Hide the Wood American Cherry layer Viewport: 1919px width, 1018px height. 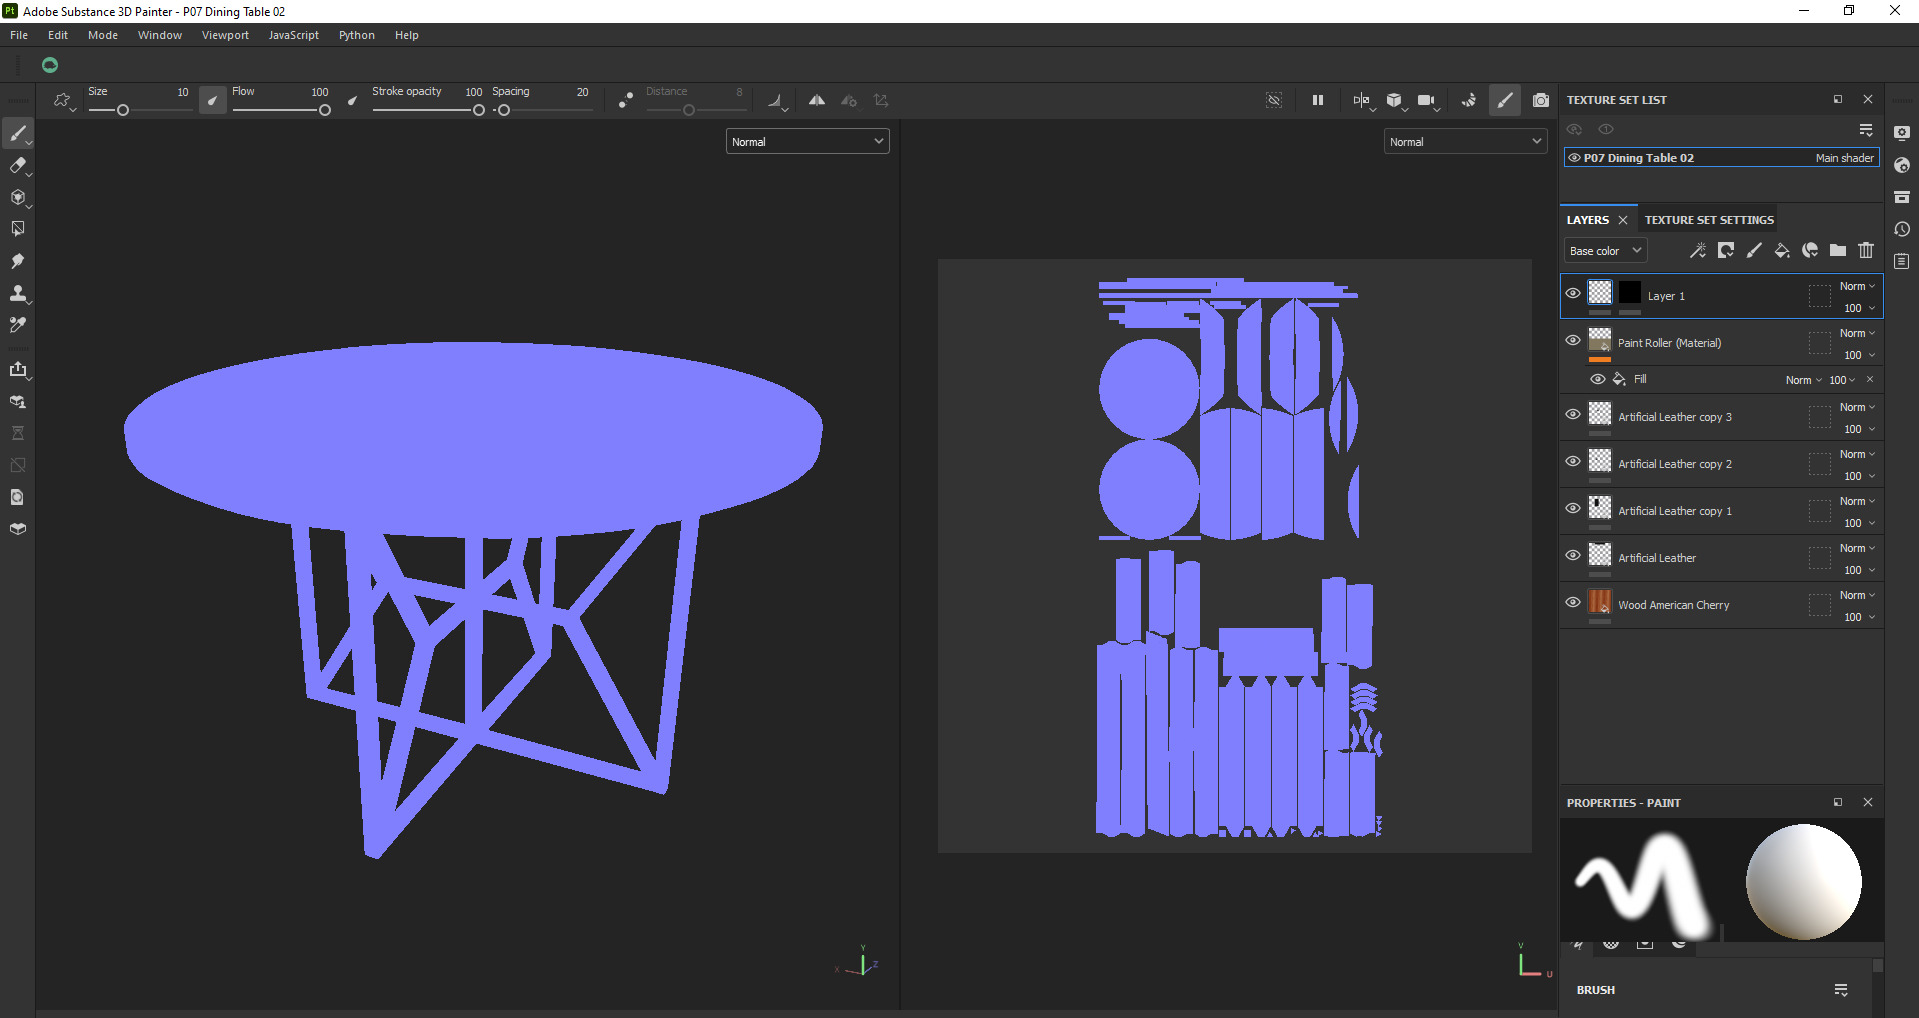[1573, 602]
